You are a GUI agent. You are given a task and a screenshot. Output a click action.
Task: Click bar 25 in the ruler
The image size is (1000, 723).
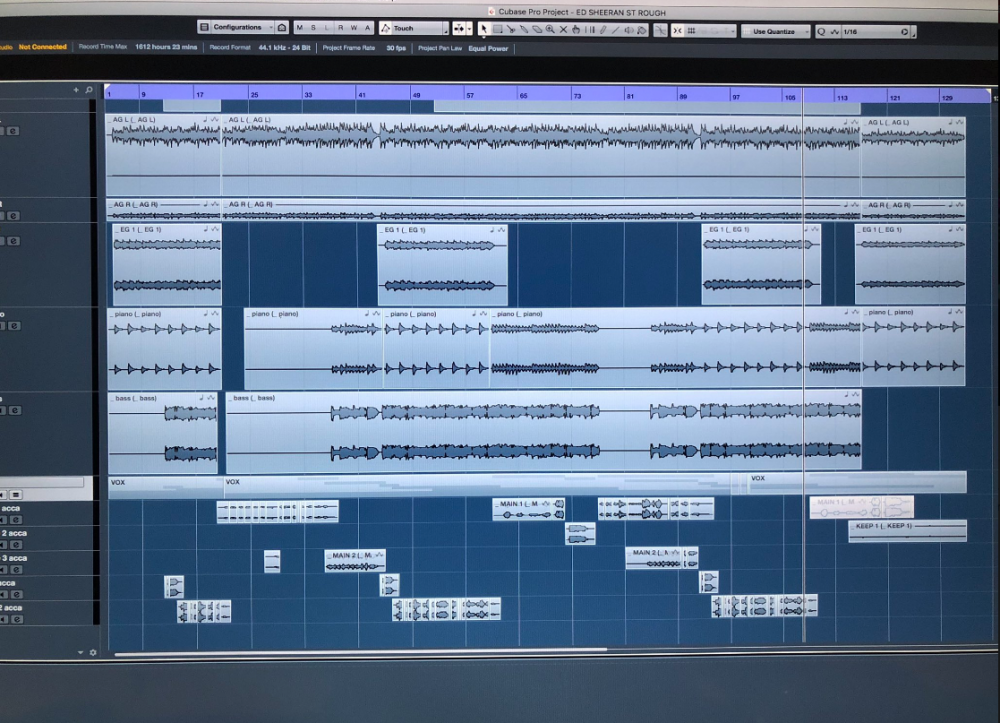[x=254, y=94]
